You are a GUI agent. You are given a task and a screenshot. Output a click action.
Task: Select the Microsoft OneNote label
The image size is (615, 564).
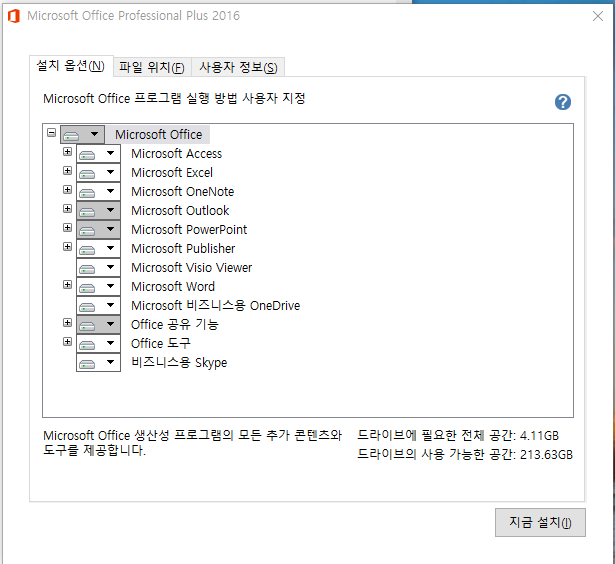click(x=182, y=192)
